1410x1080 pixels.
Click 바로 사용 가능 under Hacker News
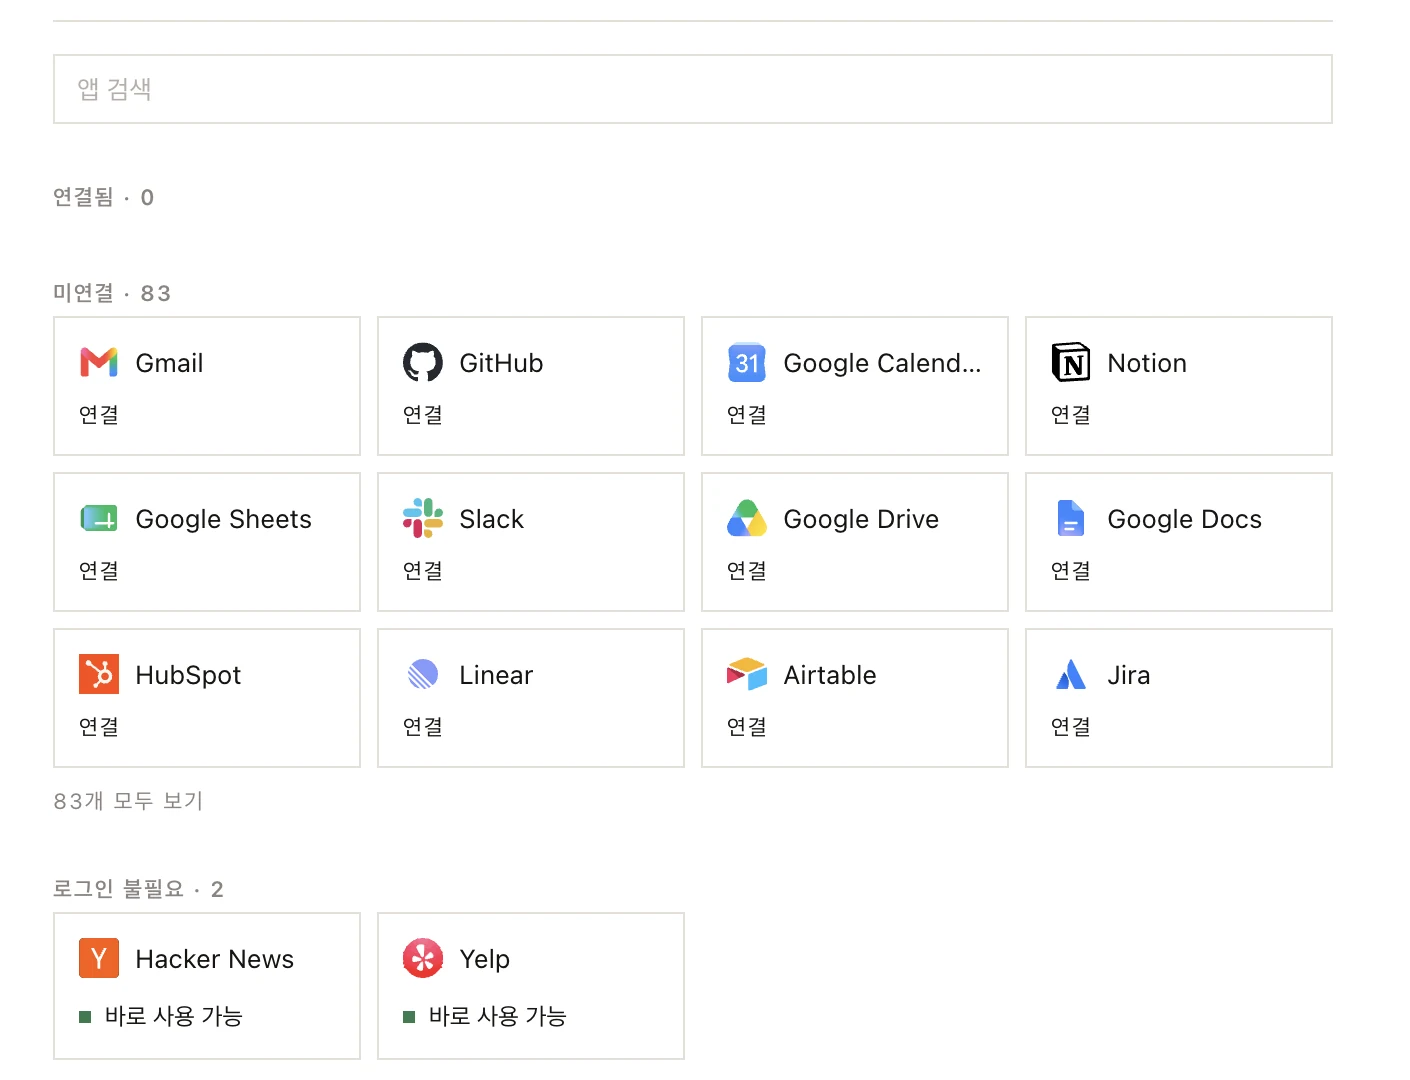tap(174, 1016)
